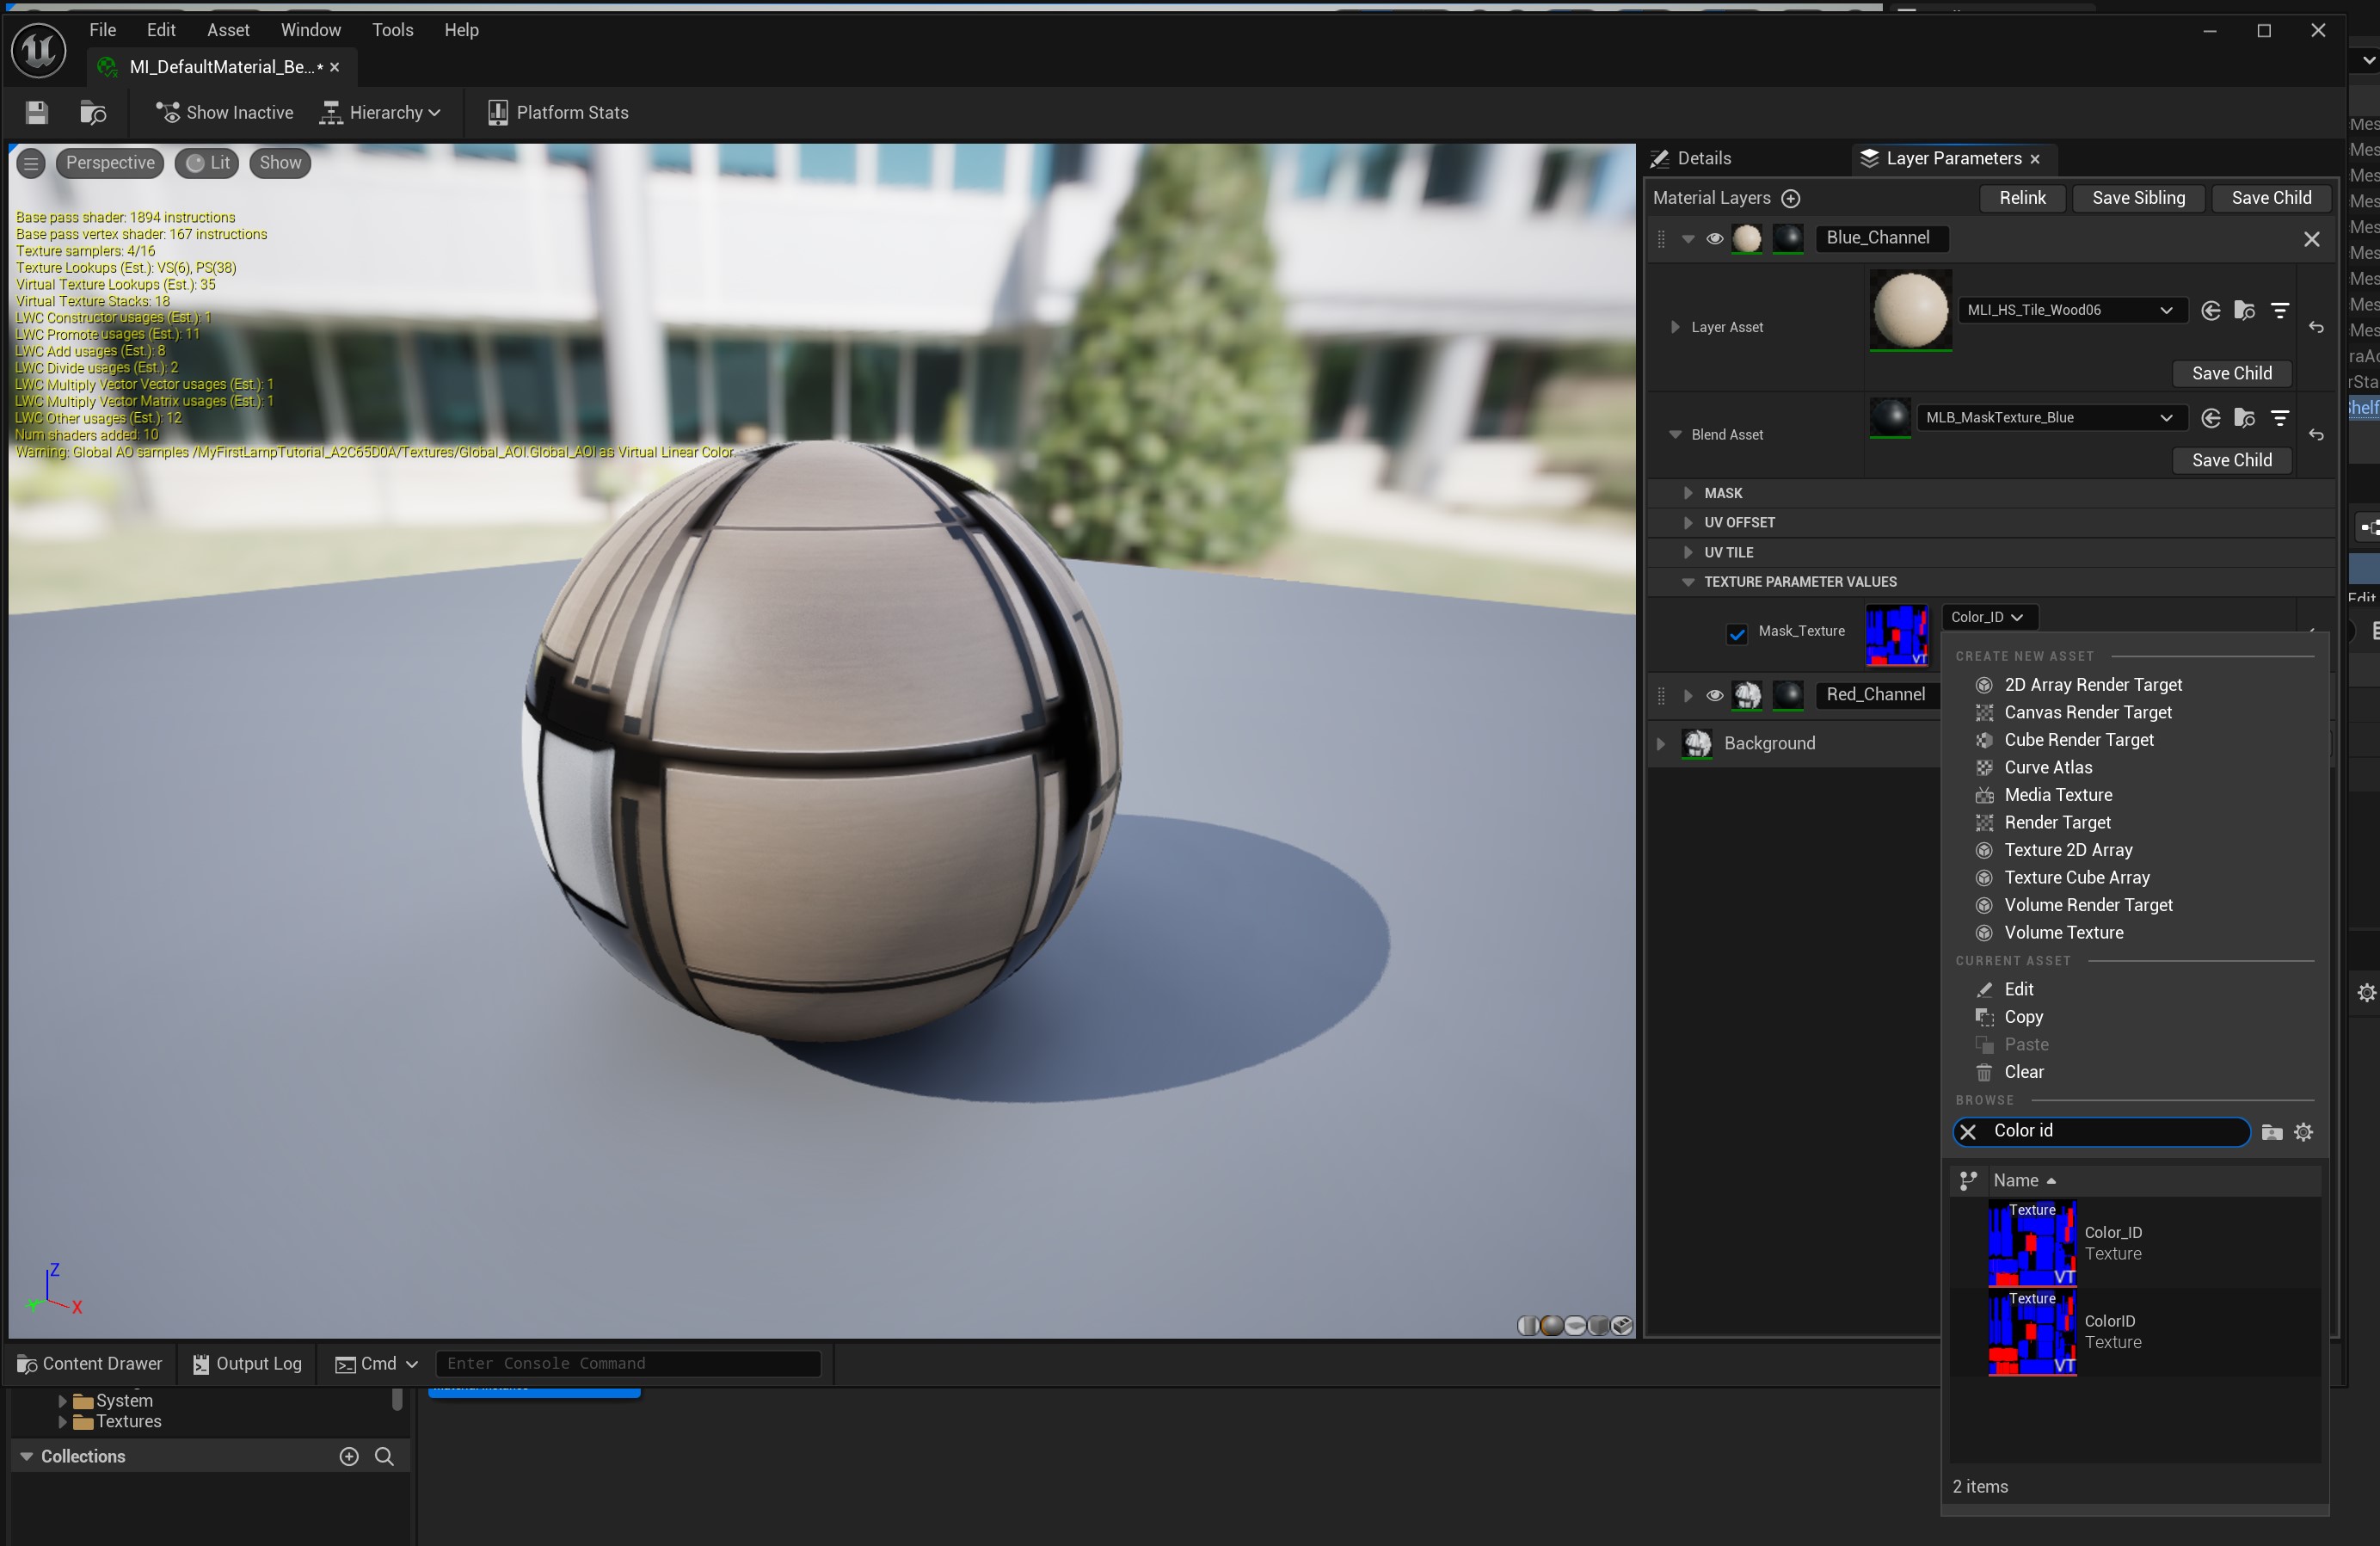Open viewport hamburger options menu
The image size is (2380, 1546).
pyautogui.click(x=31, y=163)
